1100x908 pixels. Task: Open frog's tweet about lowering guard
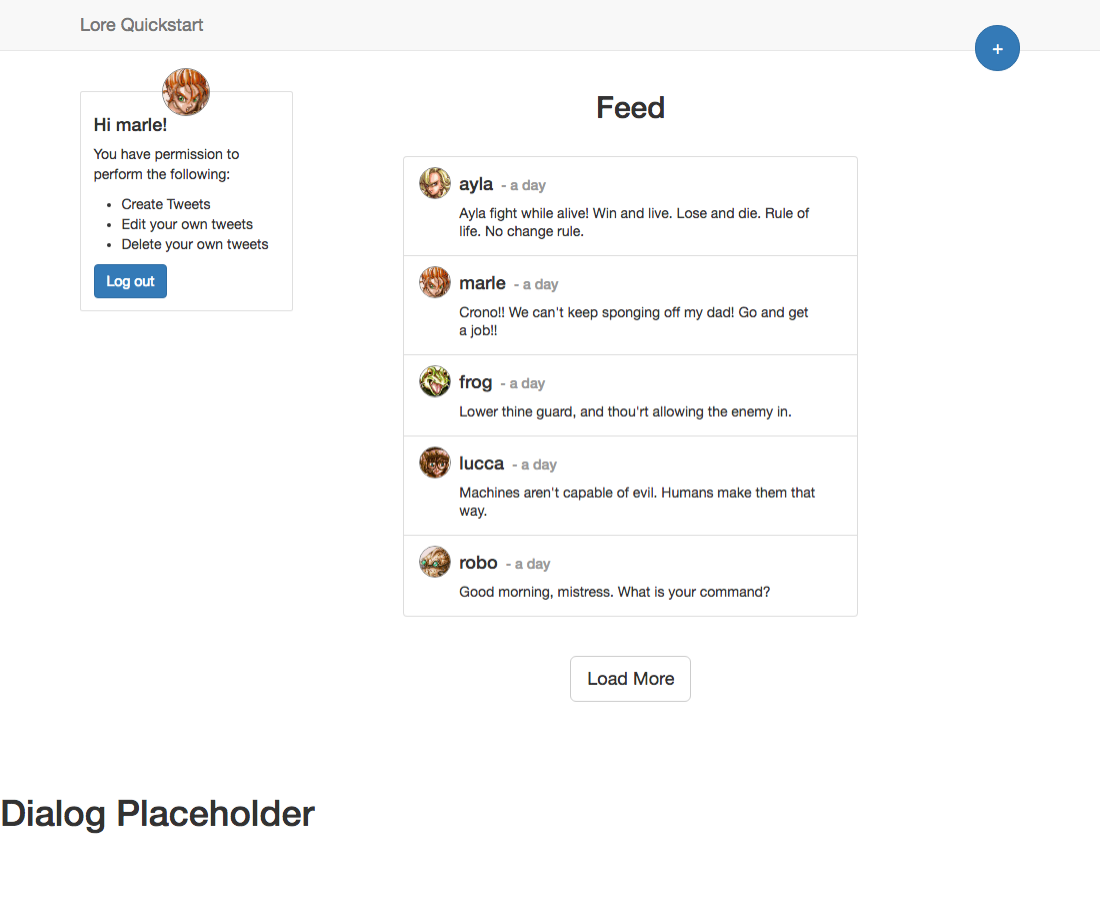point(630,396)
